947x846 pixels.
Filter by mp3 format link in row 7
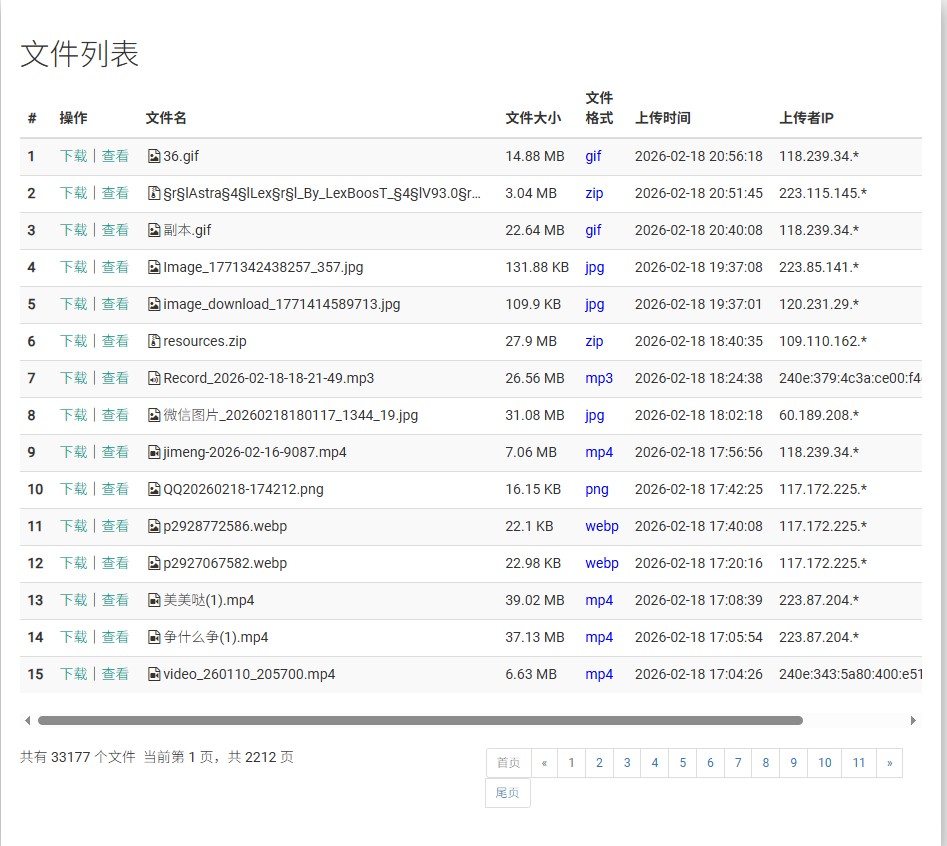599,378
